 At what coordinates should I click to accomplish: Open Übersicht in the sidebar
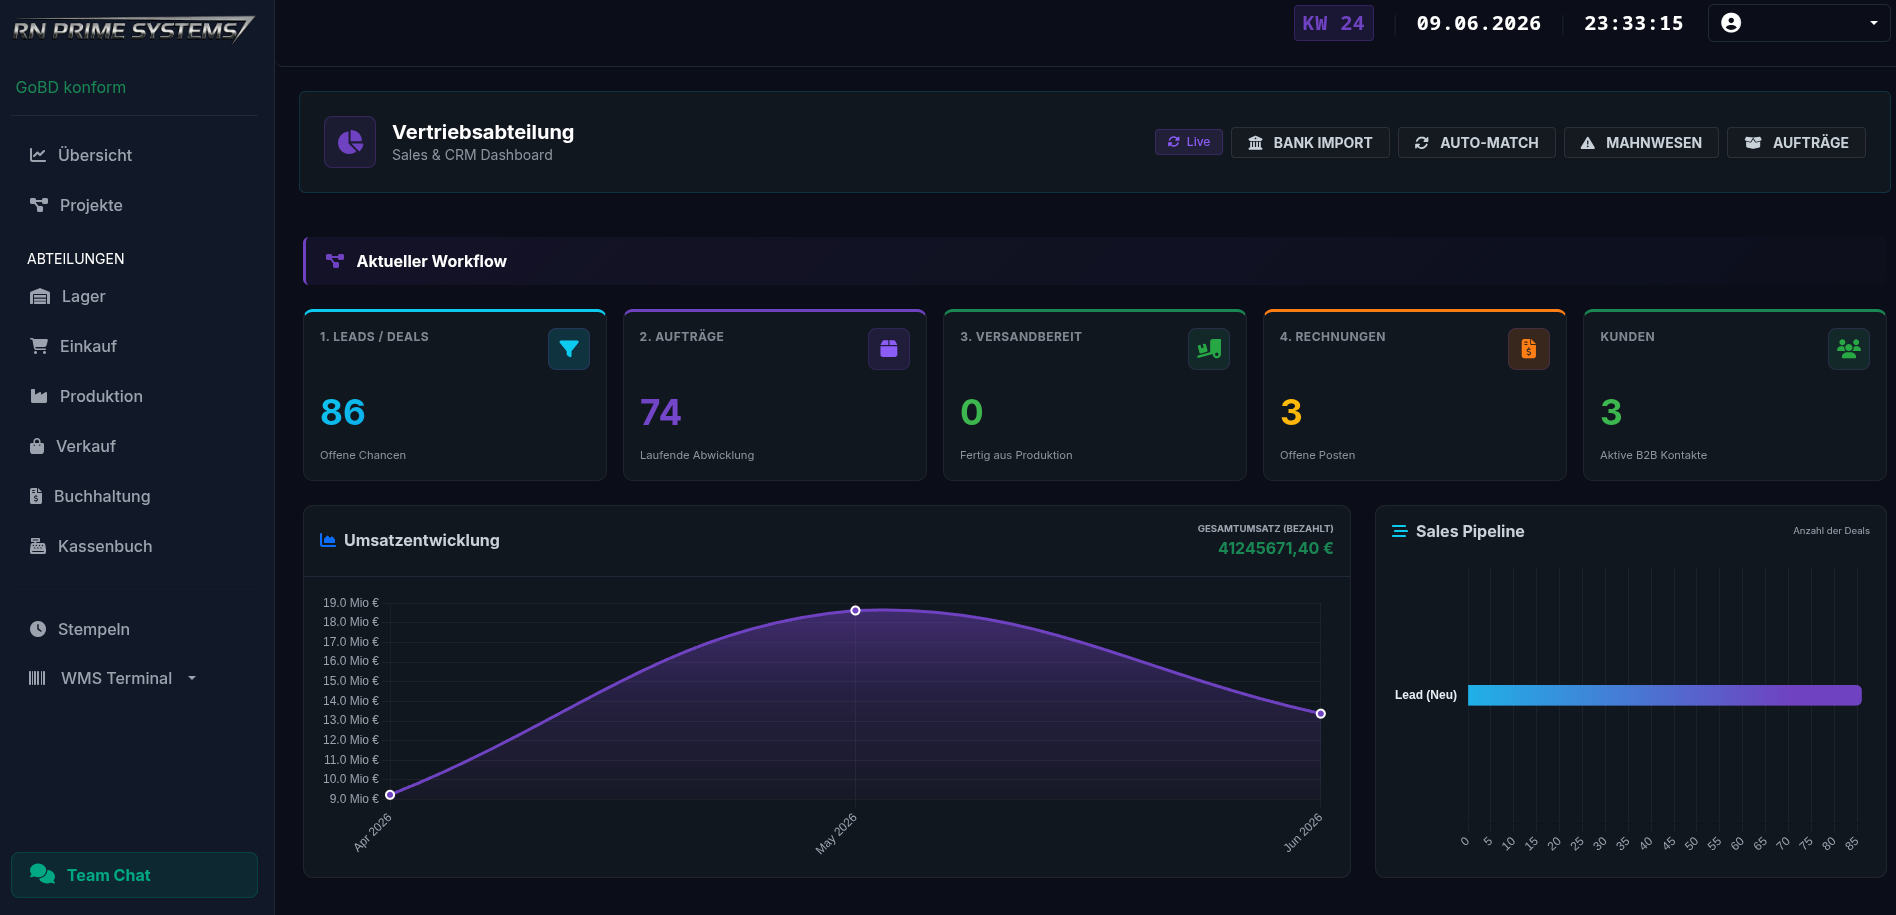pos(134,155)
